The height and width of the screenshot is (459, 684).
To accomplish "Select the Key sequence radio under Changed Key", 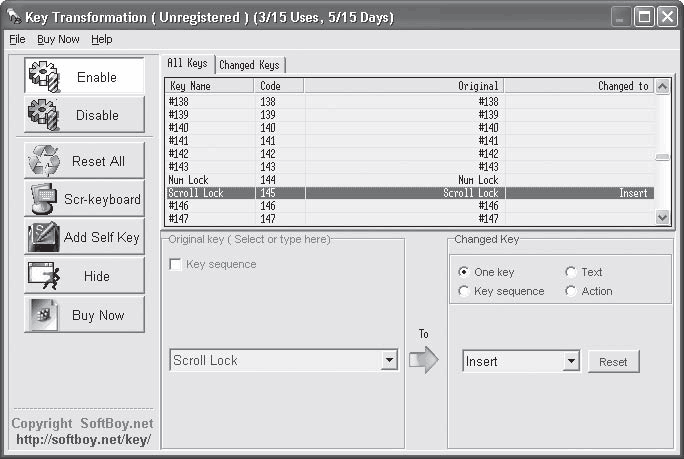I will [464, 291].
